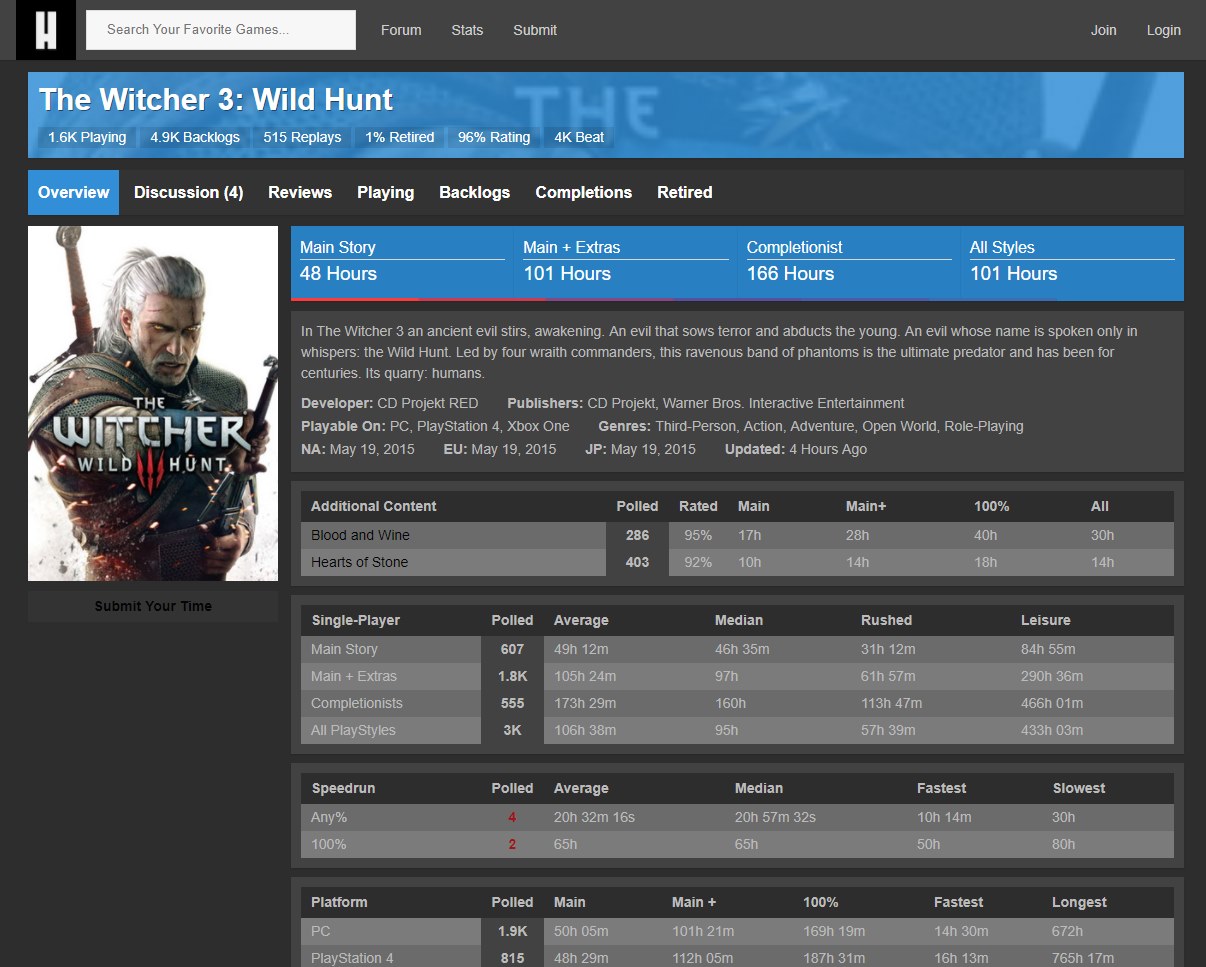1206x967 pixels.
Task: Click the Updated 4 Hours Ago text
Action: pyautogui.click(x=796, y=449)
